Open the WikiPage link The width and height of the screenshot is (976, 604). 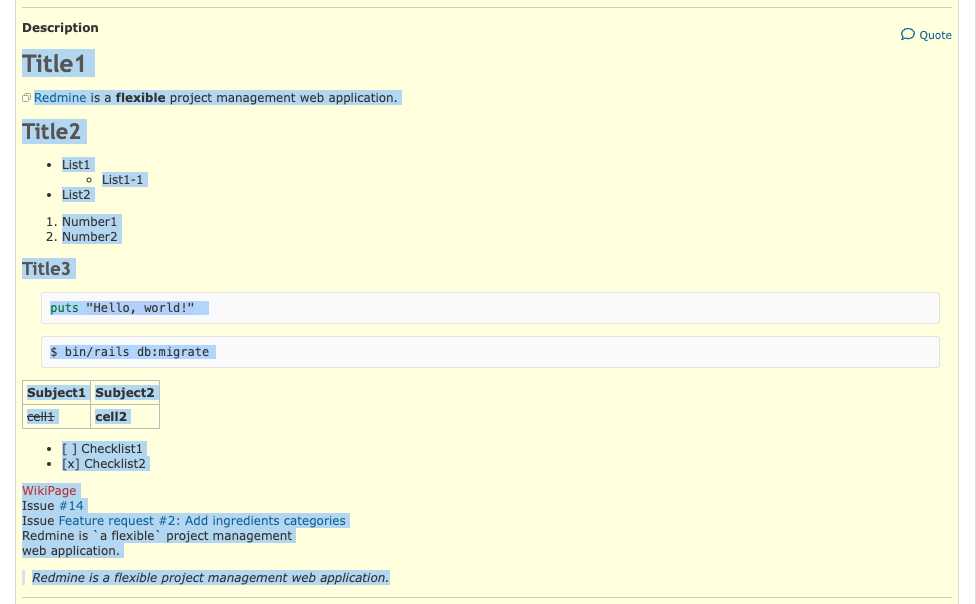(49, 491)
